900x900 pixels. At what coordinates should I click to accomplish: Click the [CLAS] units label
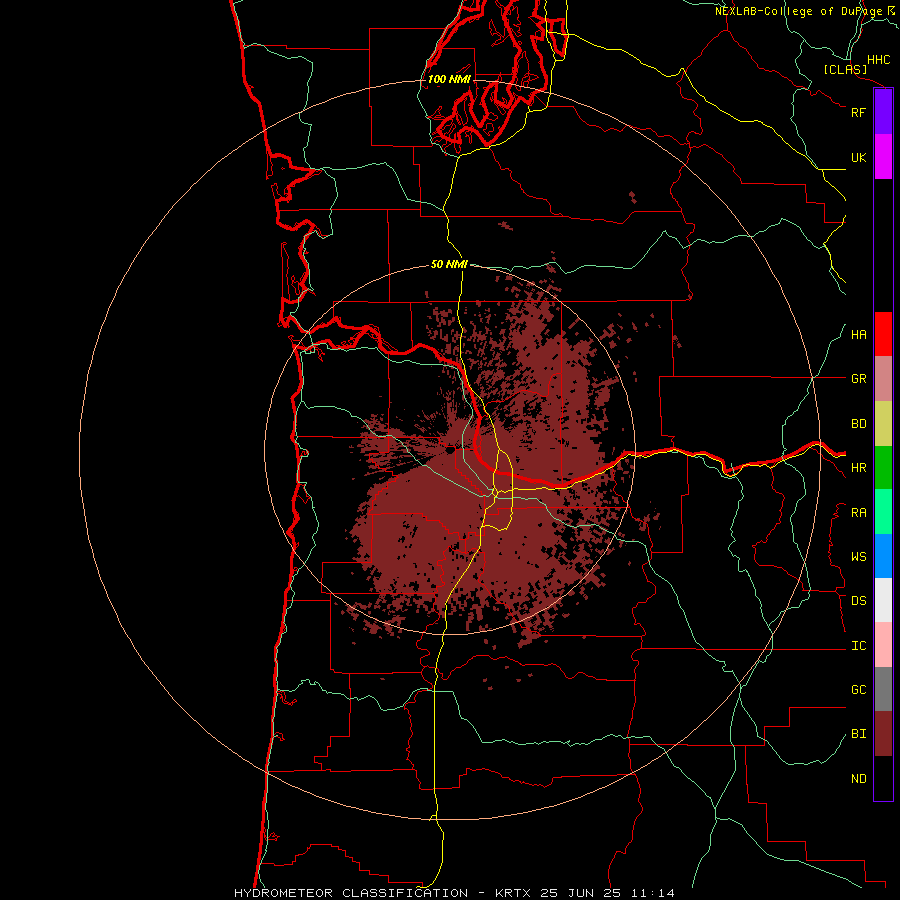[845, 70]
